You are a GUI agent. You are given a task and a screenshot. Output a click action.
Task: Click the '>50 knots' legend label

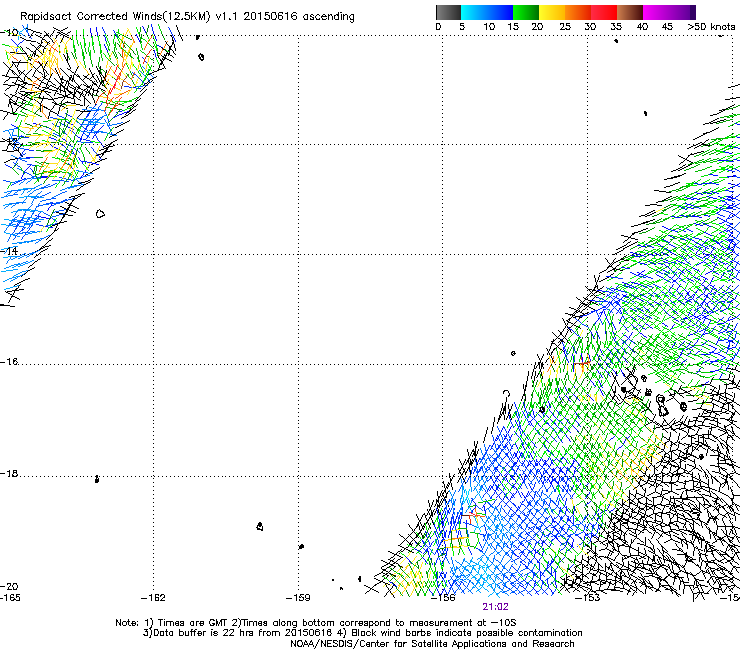coord(711,27)
